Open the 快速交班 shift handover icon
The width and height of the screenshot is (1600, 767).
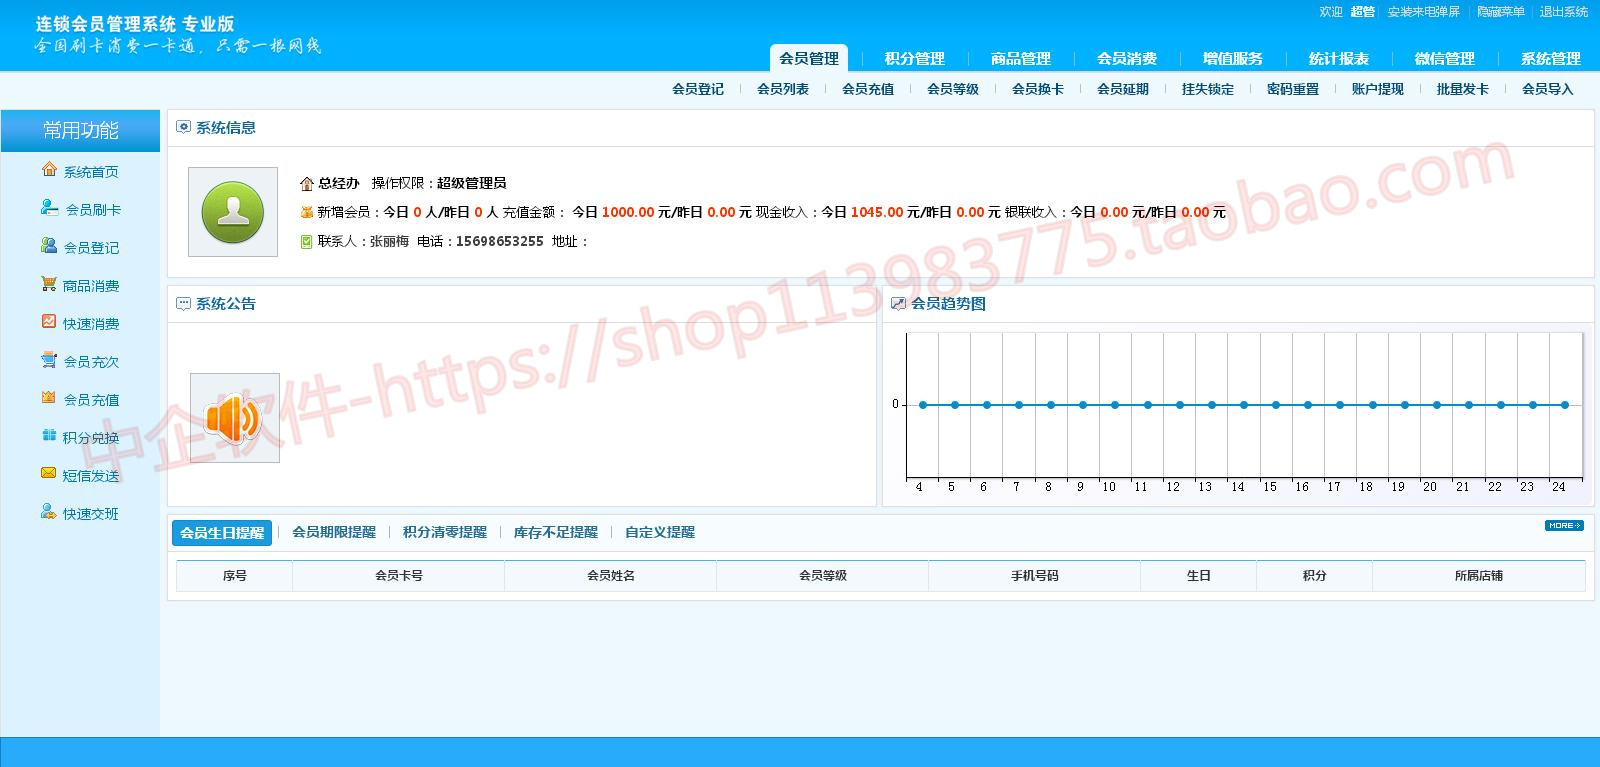[49, 512]
